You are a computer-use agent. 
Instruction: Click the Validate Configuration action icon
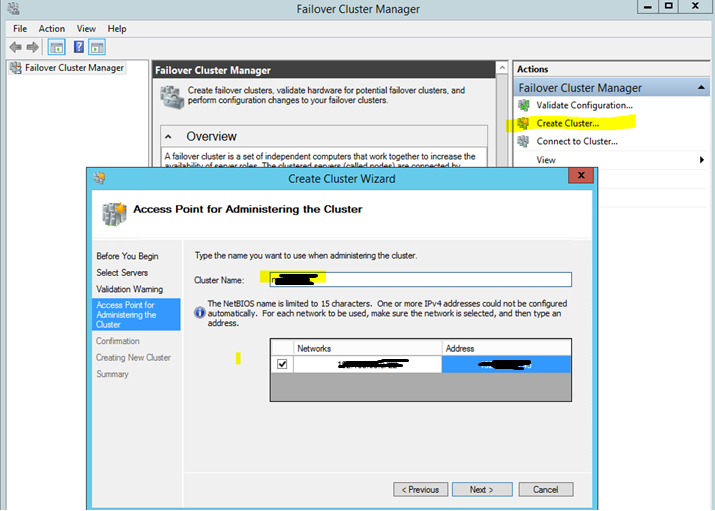pos(523,105)
